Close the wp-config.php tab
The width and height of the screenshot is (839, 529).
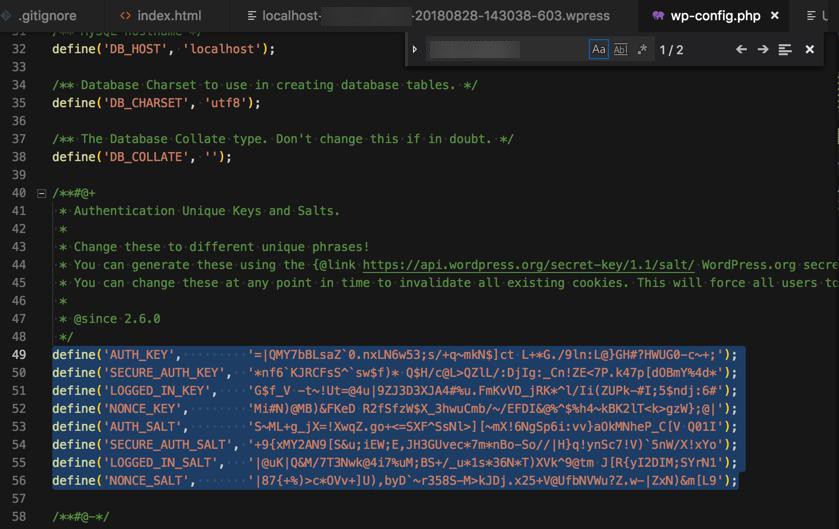(775, 16)
